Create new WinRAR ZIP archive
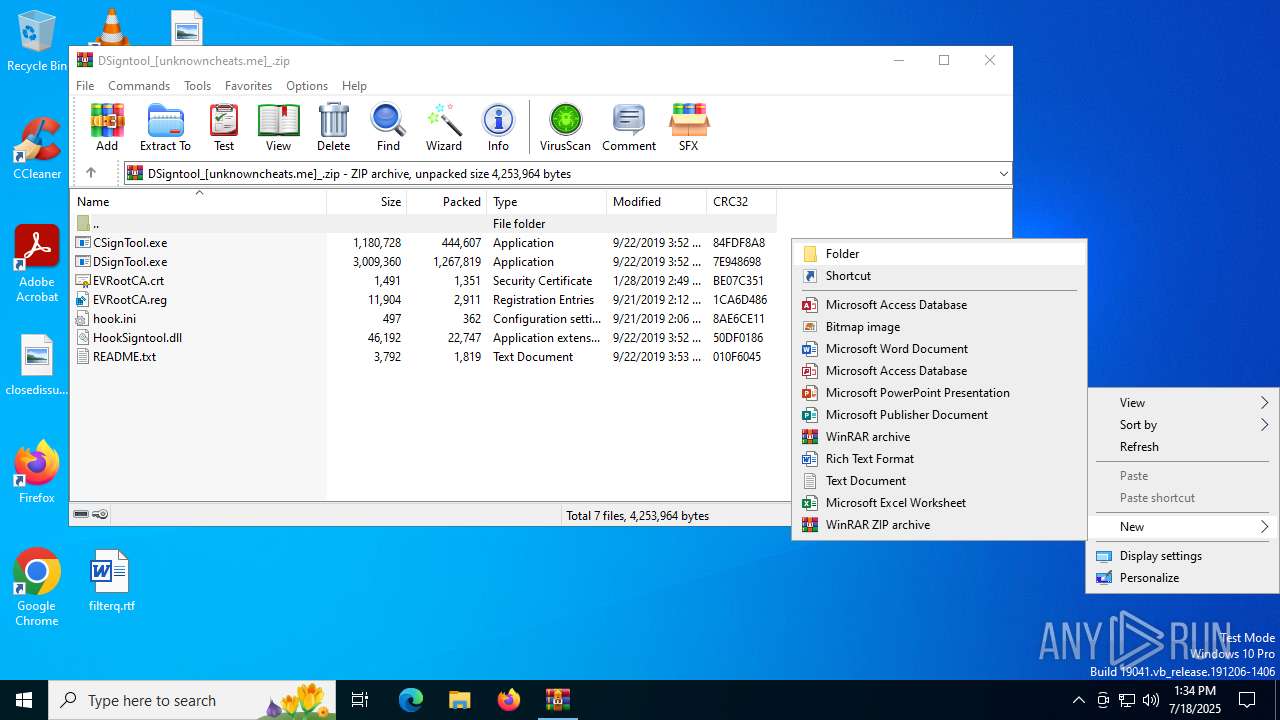Screen dimensions: 1280x720 [939, 525]
